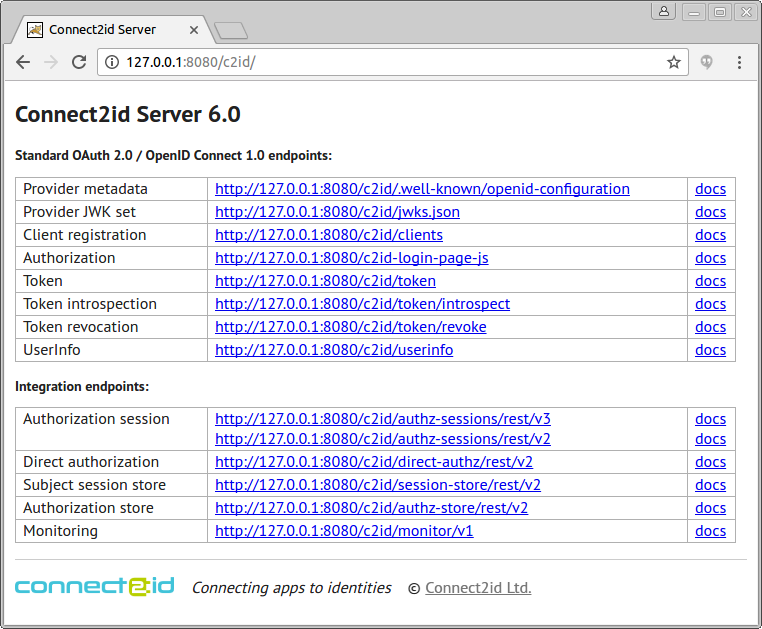Open docs for the UserInfo endpoint
The image size is (762, 629).
tap(710, 350)
